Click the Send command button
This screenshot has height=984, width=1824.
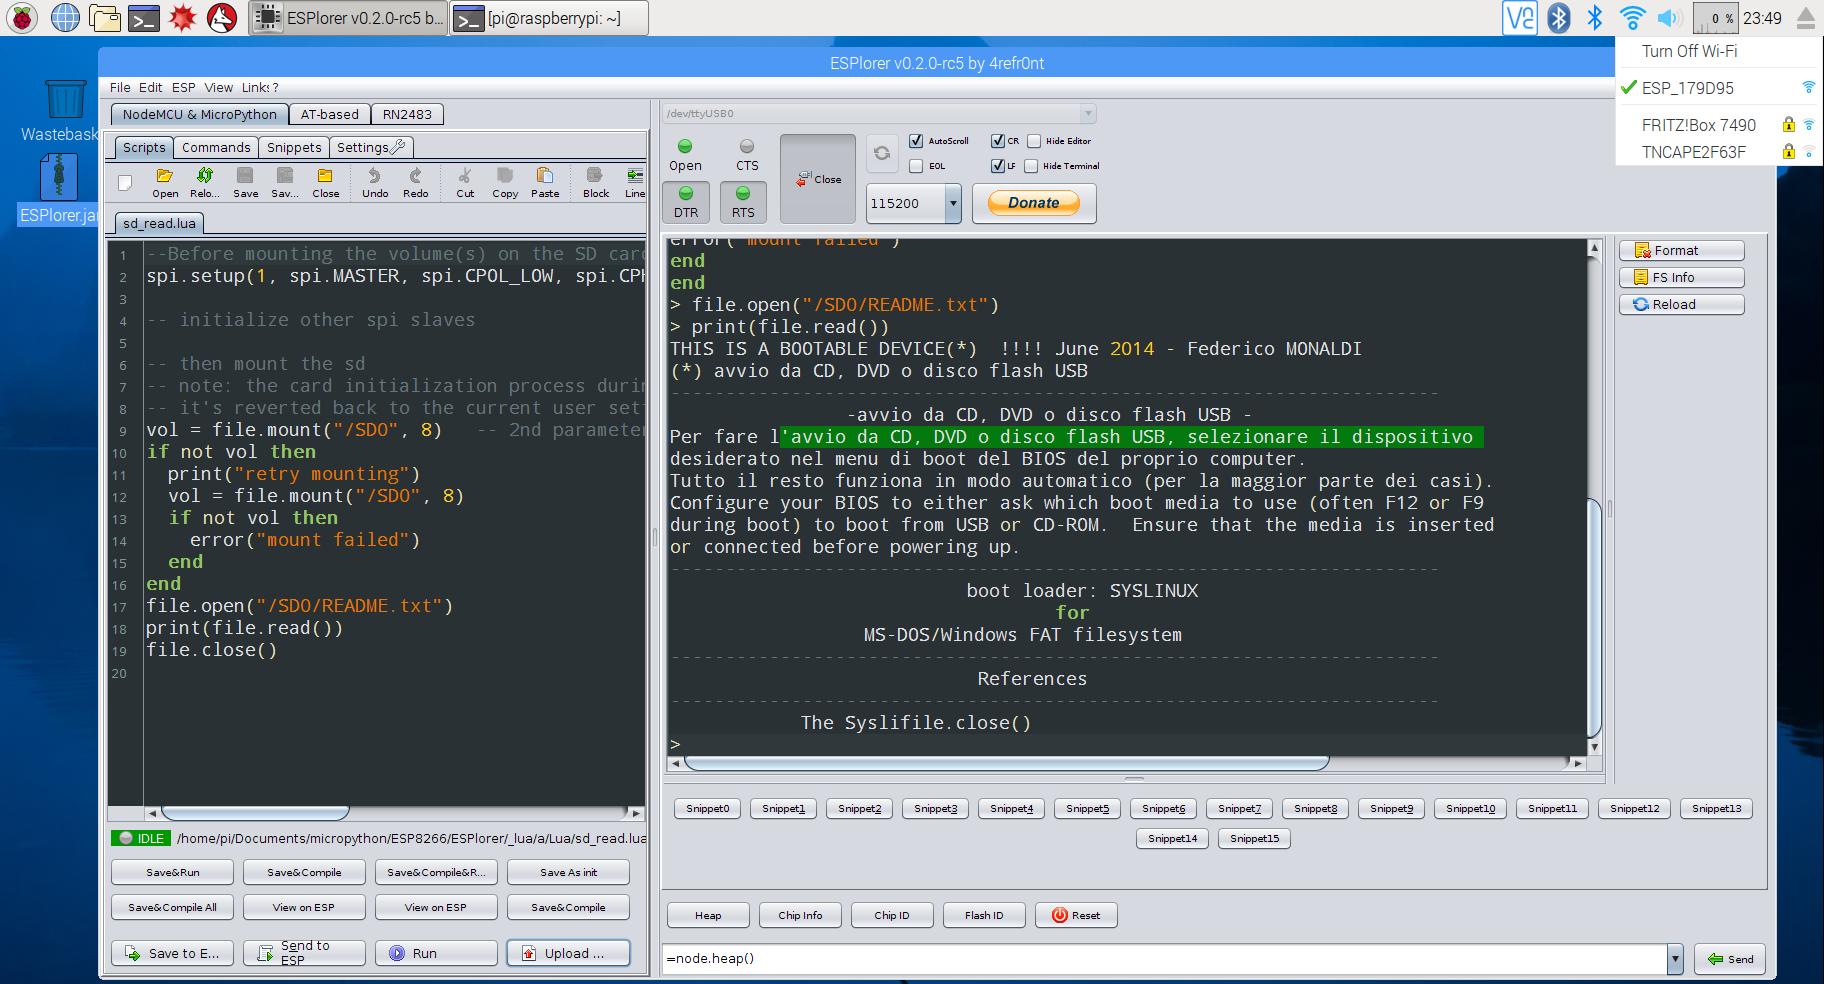(x=1730, y=958)
